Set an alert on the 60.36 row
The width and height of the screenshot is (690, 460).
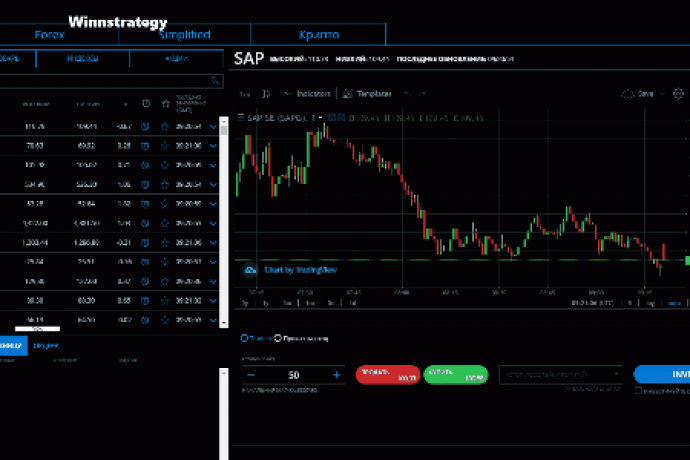point(145,301)
